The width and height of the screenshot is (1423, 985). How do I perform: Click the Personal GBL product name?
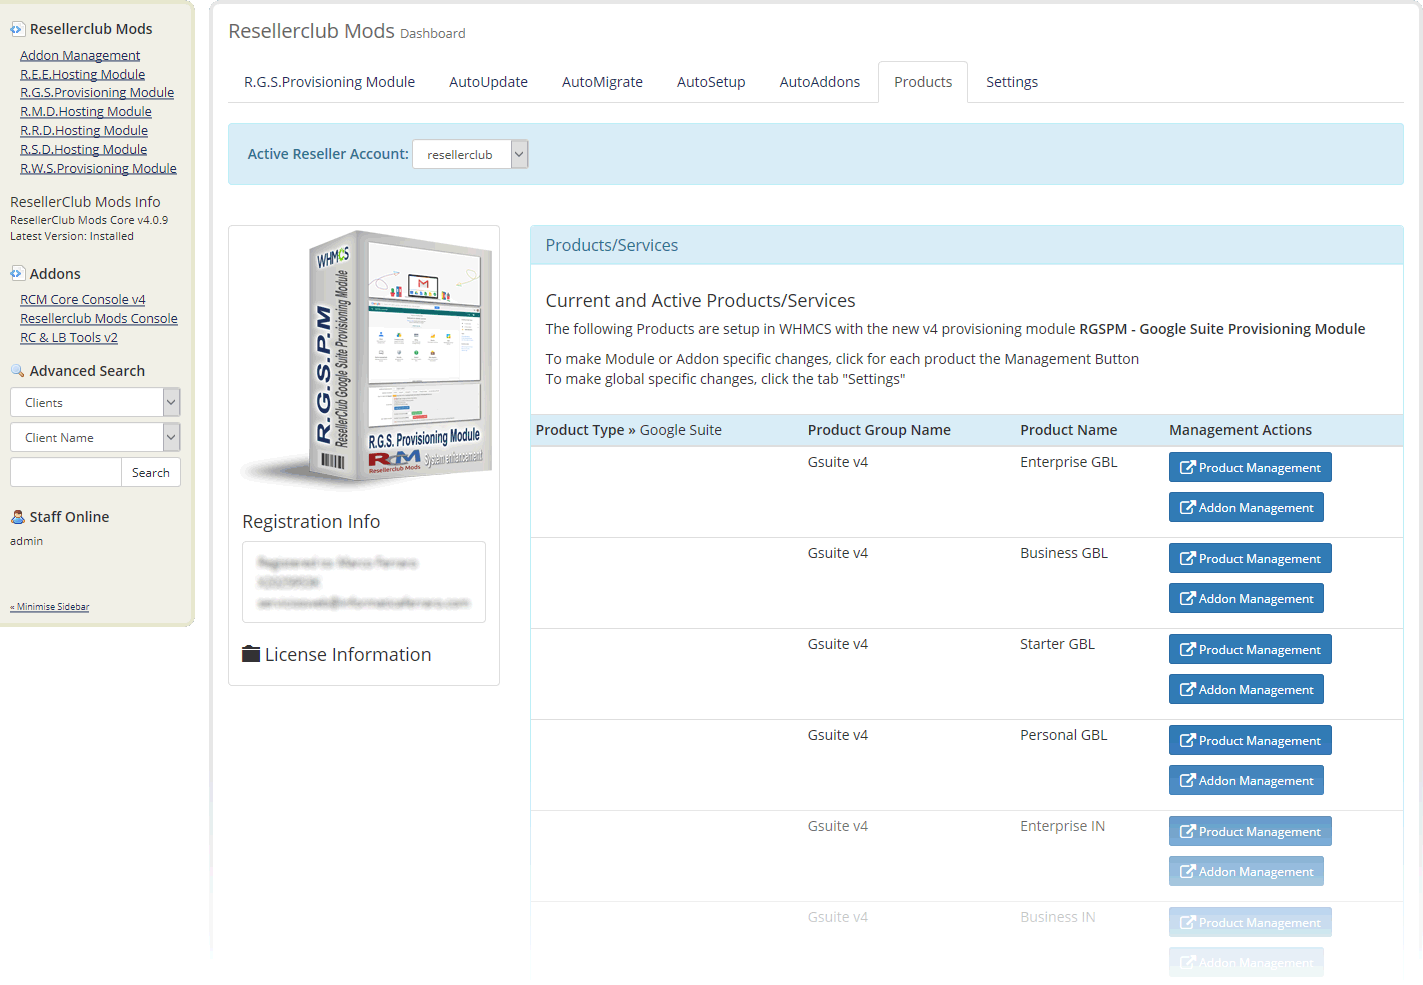point(1064,735)
